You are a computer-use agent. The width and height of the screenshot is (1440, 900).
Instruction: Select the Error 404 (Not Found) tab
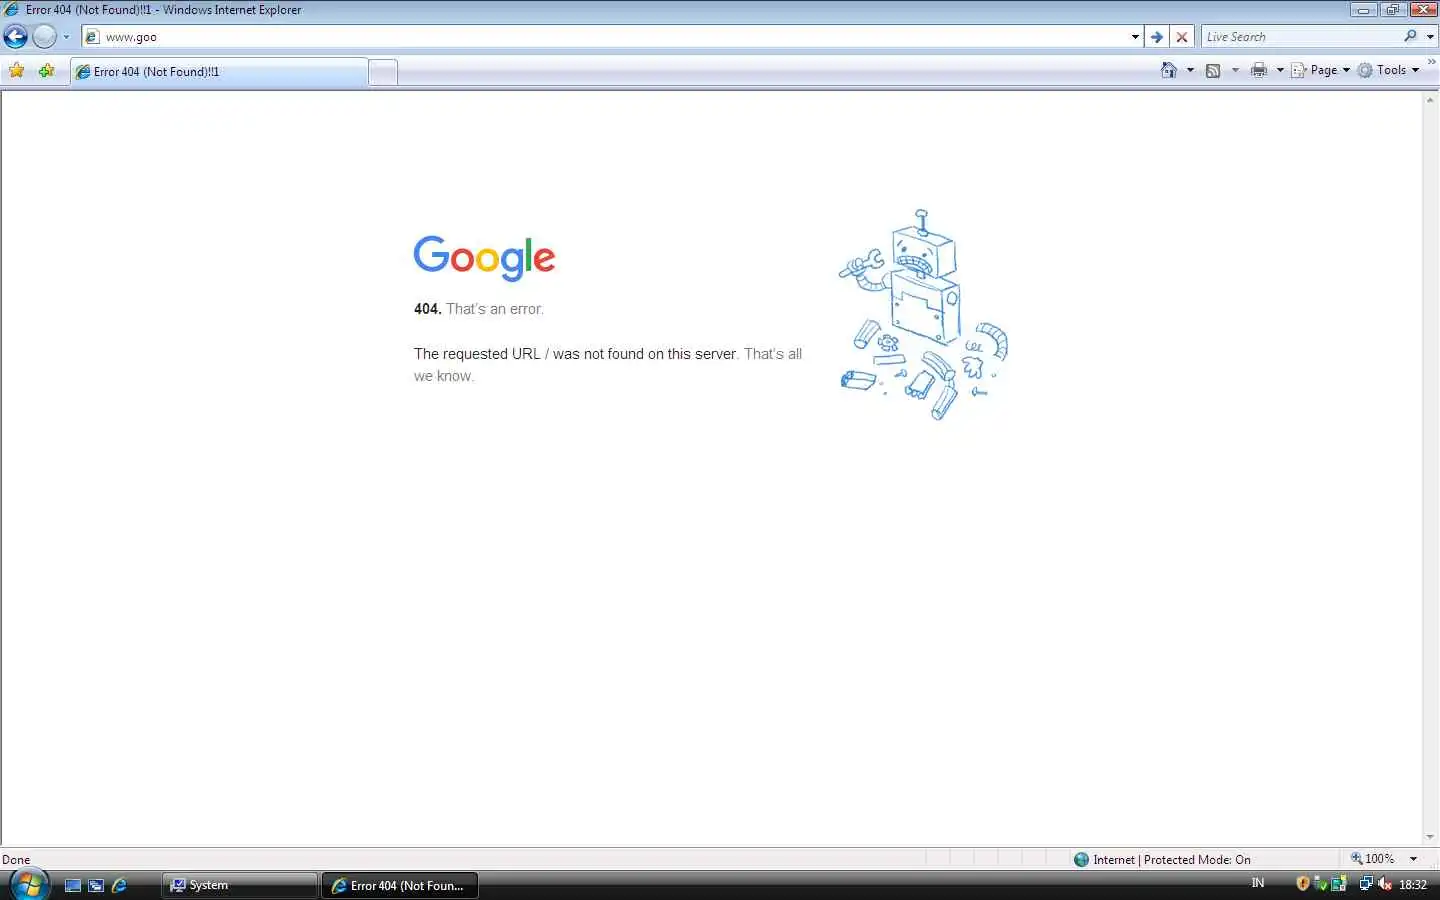pos(219,72)
